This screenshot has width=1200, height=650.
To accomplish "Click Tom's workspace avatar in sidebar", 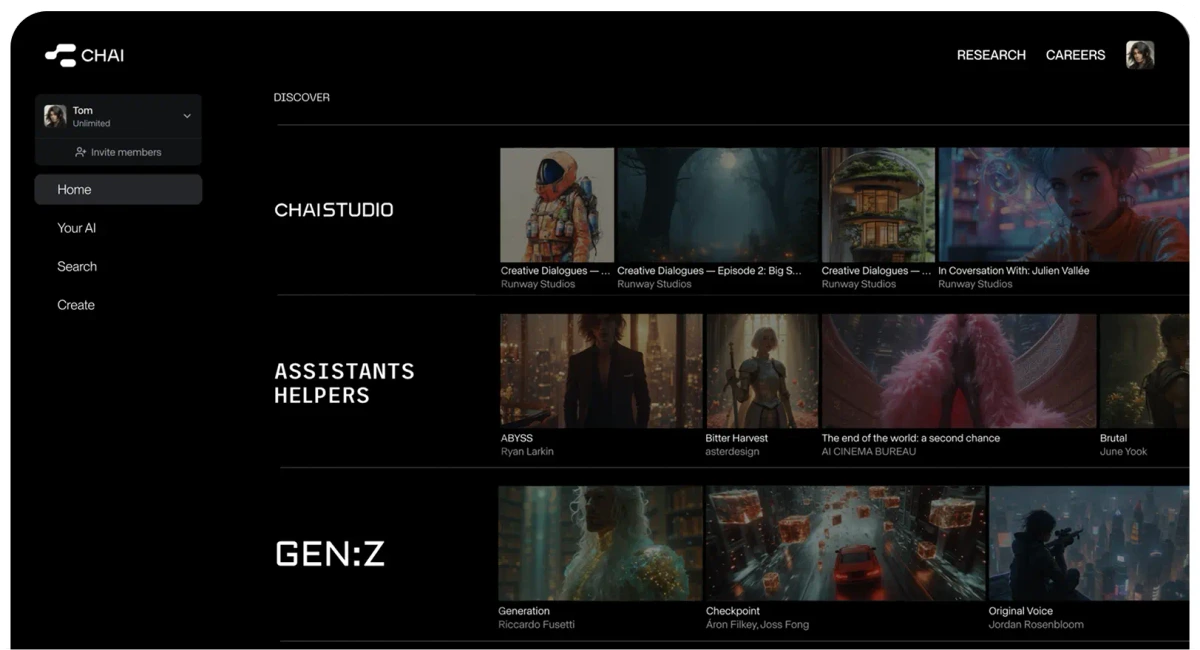I will (x=55, y=116).
